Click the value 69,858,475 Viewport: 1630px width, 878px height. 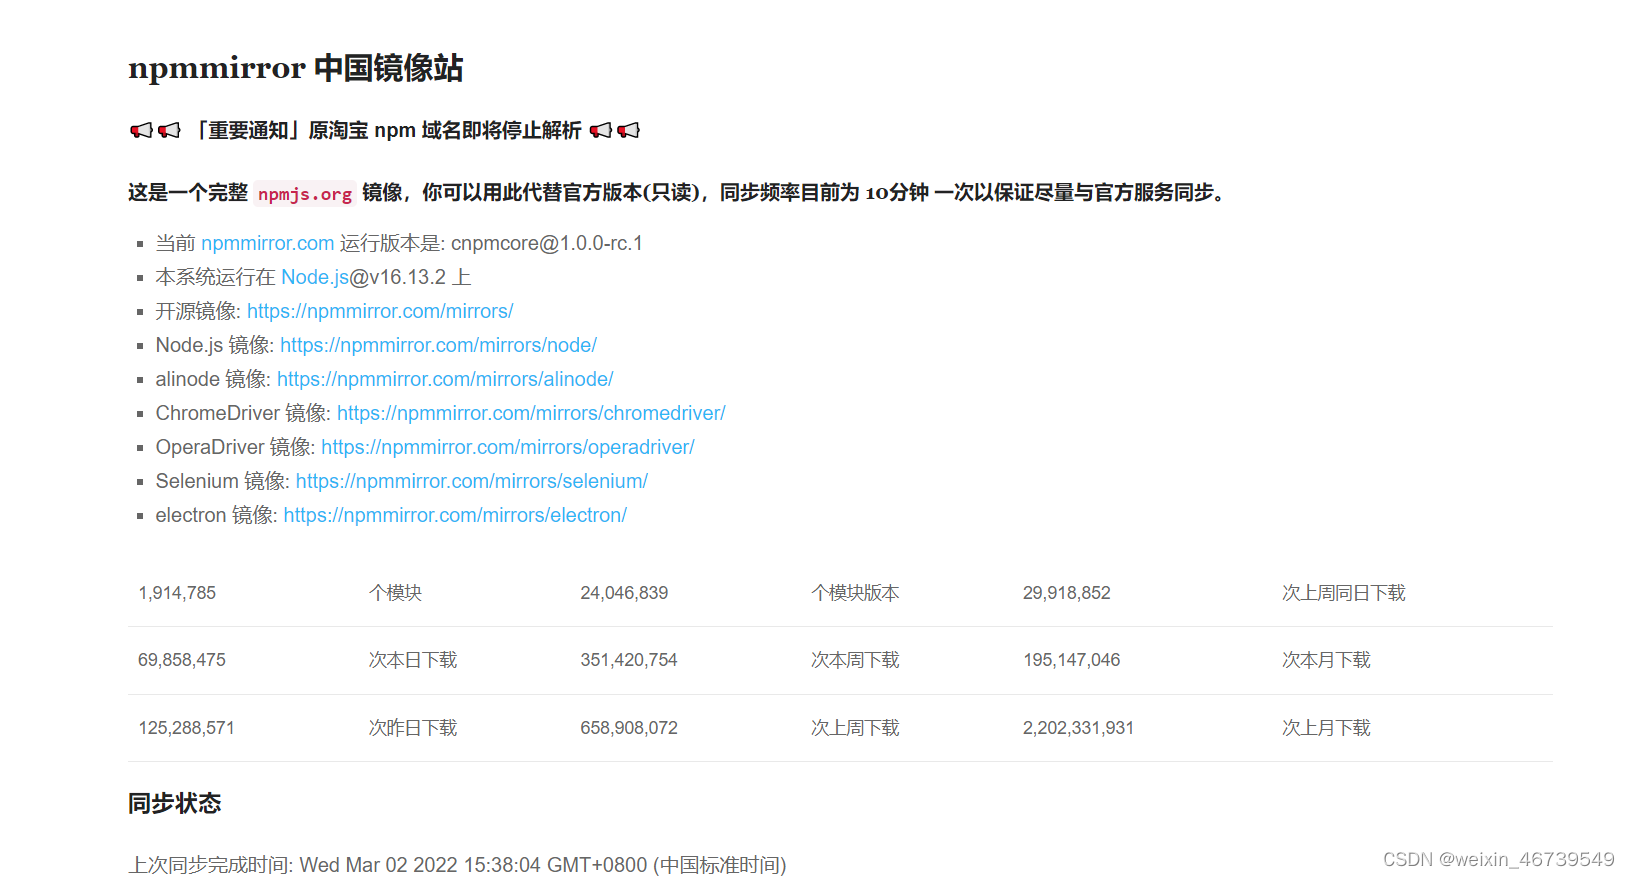(x=182, y=660)
